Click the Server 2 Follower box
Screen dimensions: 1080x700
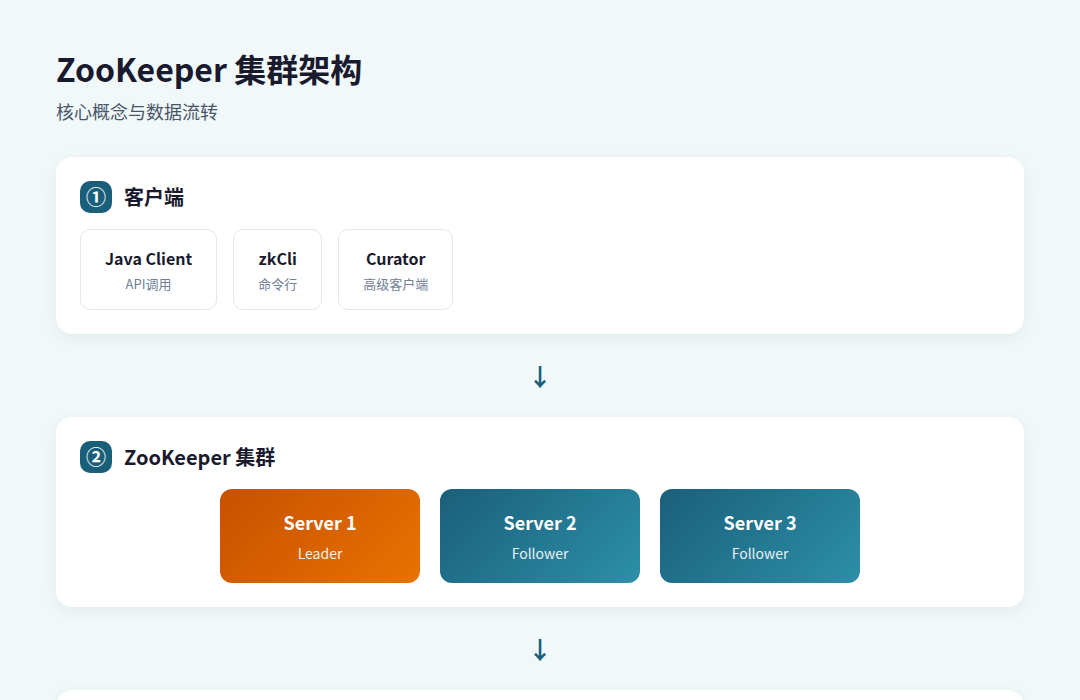(x=540, y=536)
